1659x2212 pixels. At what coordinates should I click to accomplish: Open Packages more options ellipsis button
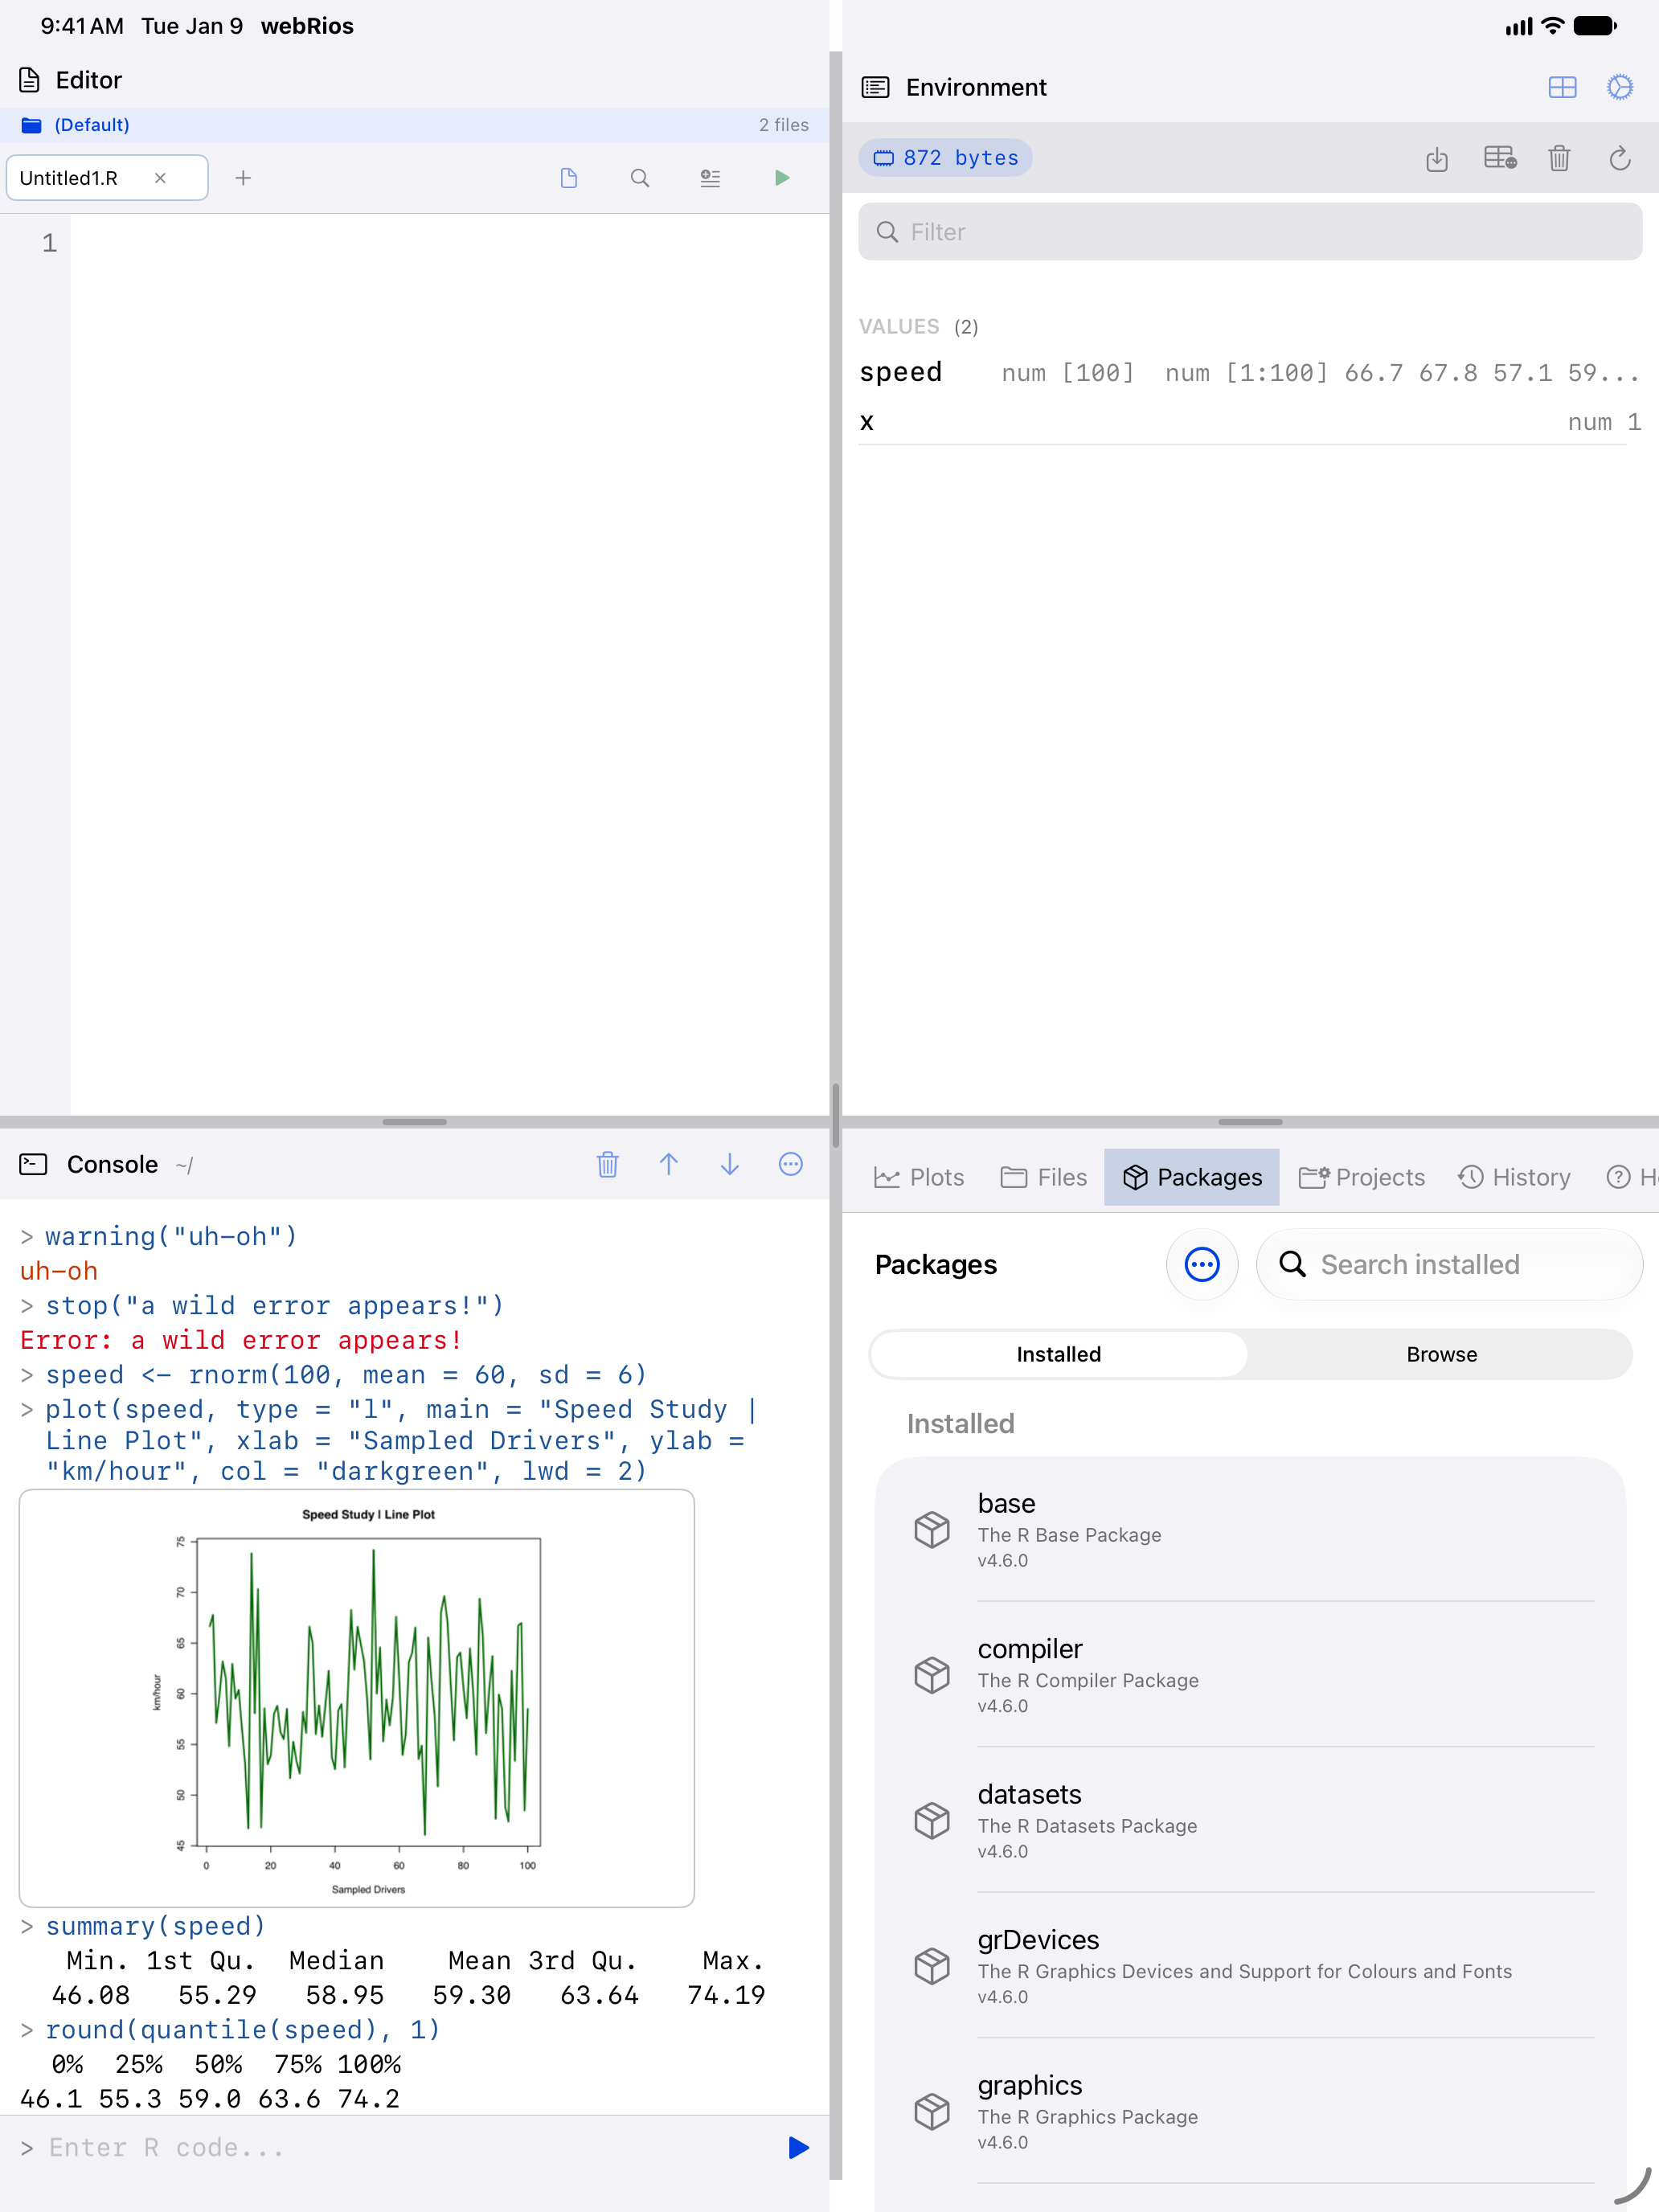pyautogui.click(x=1202, y=1265)
